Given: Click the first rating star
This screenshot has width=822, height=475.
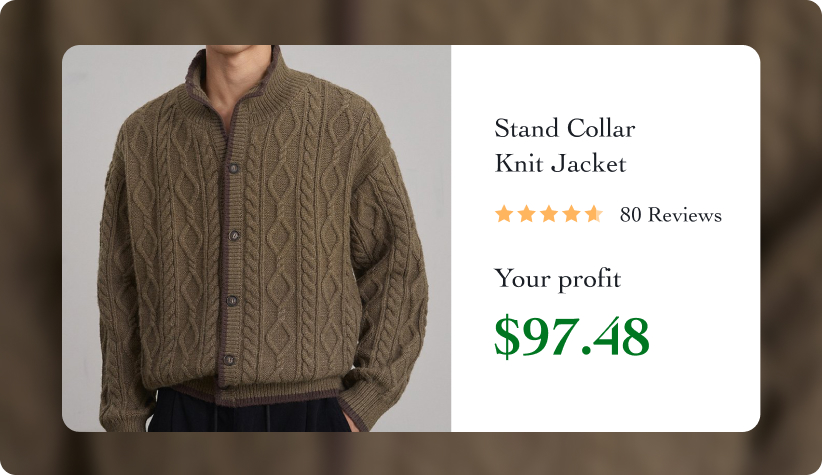Looking at the screenshot, I should 504,214.
